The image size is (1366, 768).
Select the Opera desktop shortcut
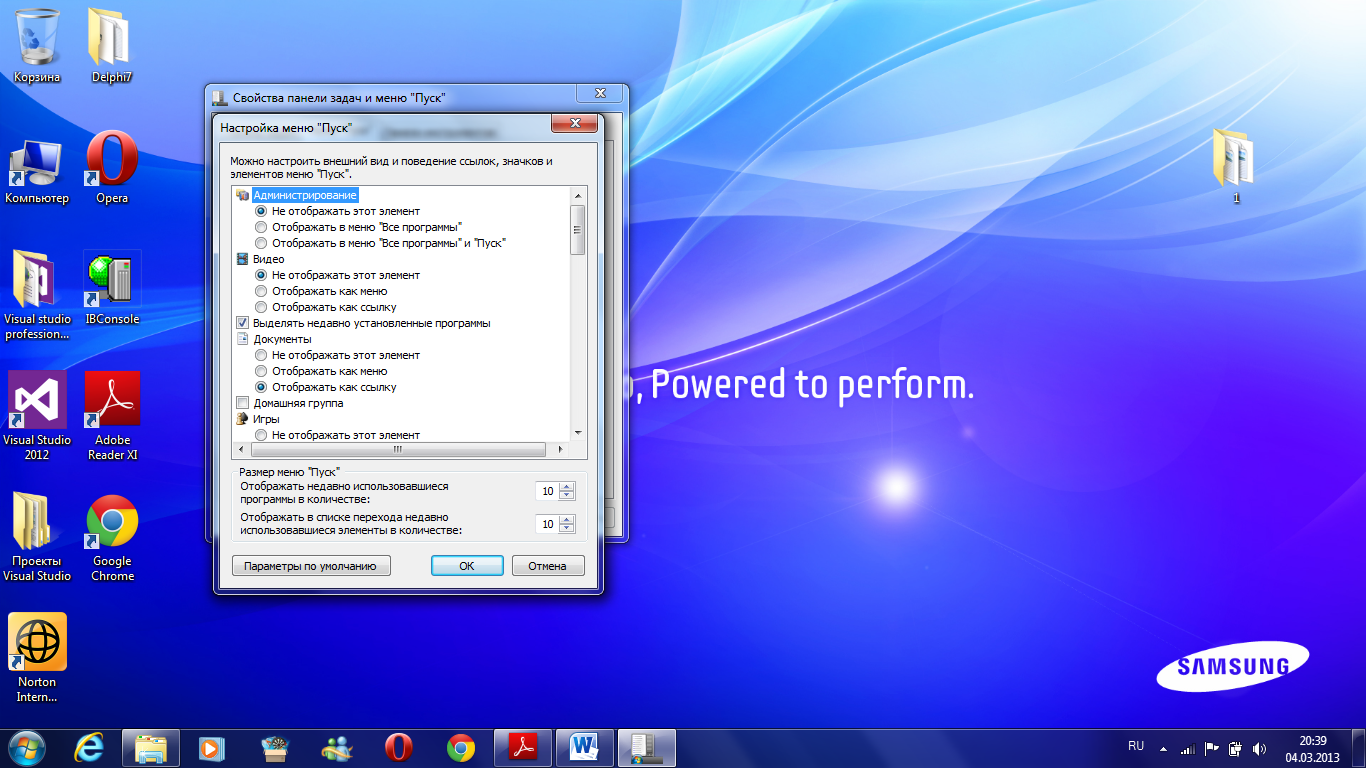click(112, 168)
